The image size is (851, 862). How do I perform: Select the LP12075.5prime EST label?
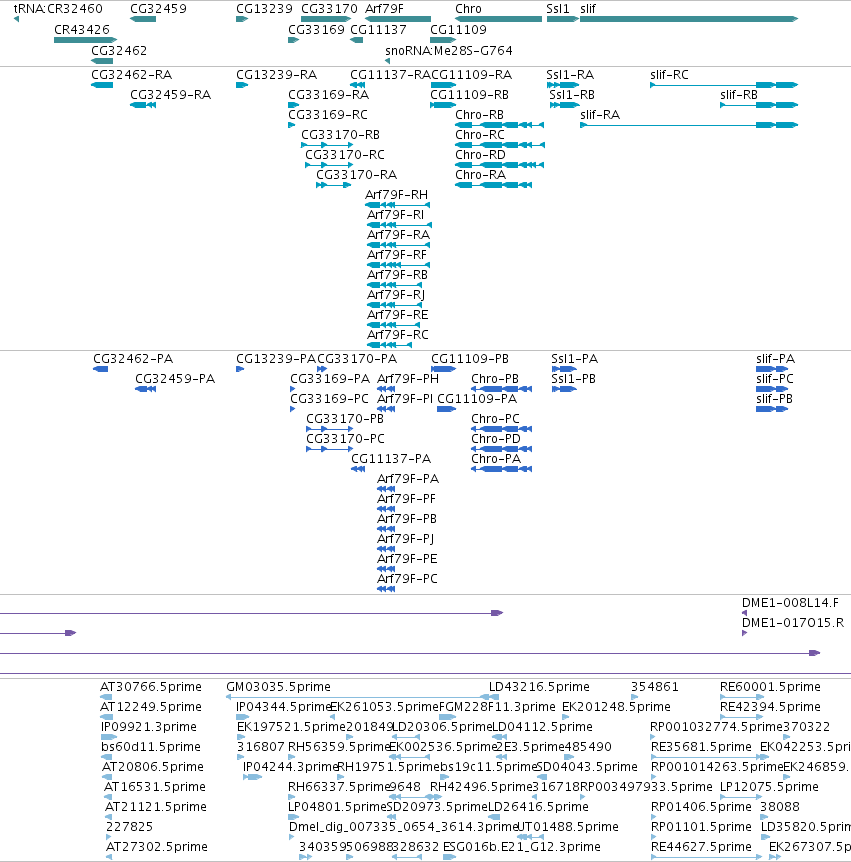(x=769, y=787)
